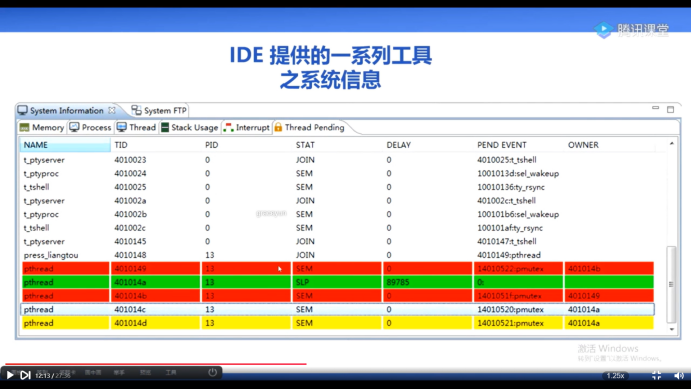
Task: Sort by the TID column header
Action: [x=156, y=145]
